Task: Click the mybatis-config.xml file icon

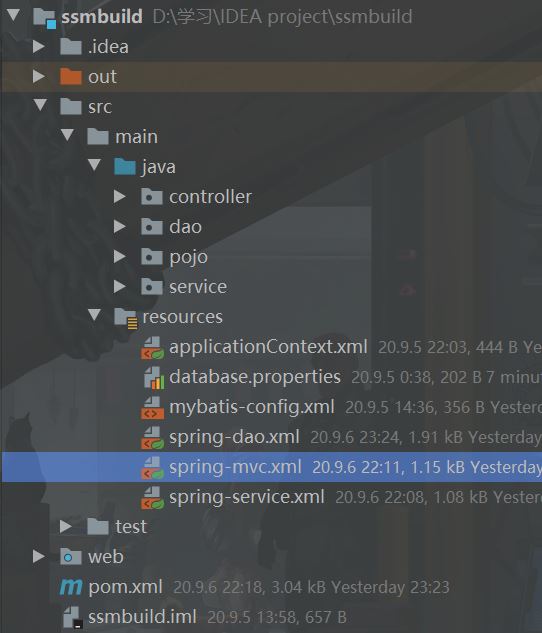Action: pos(153,407)
